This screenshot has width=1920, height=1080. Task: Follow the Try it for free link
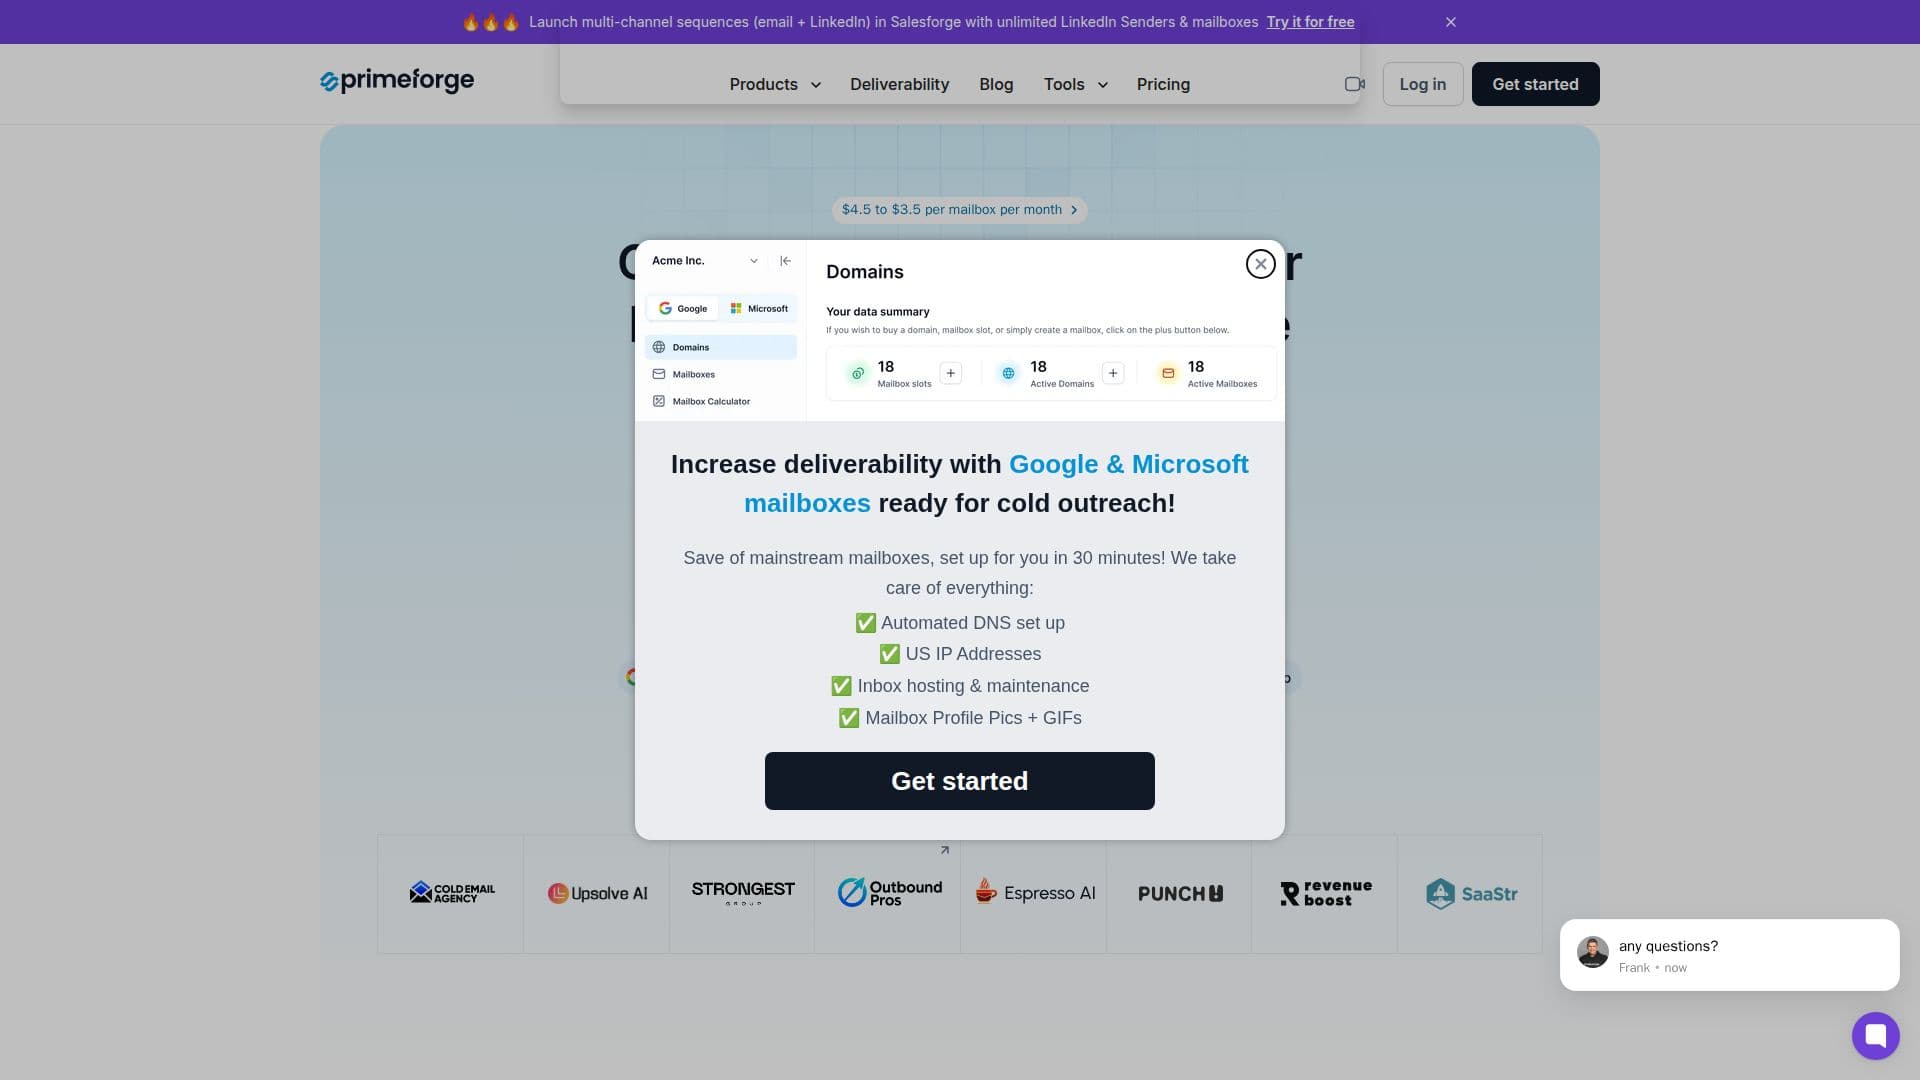(x=1310, y=22)
